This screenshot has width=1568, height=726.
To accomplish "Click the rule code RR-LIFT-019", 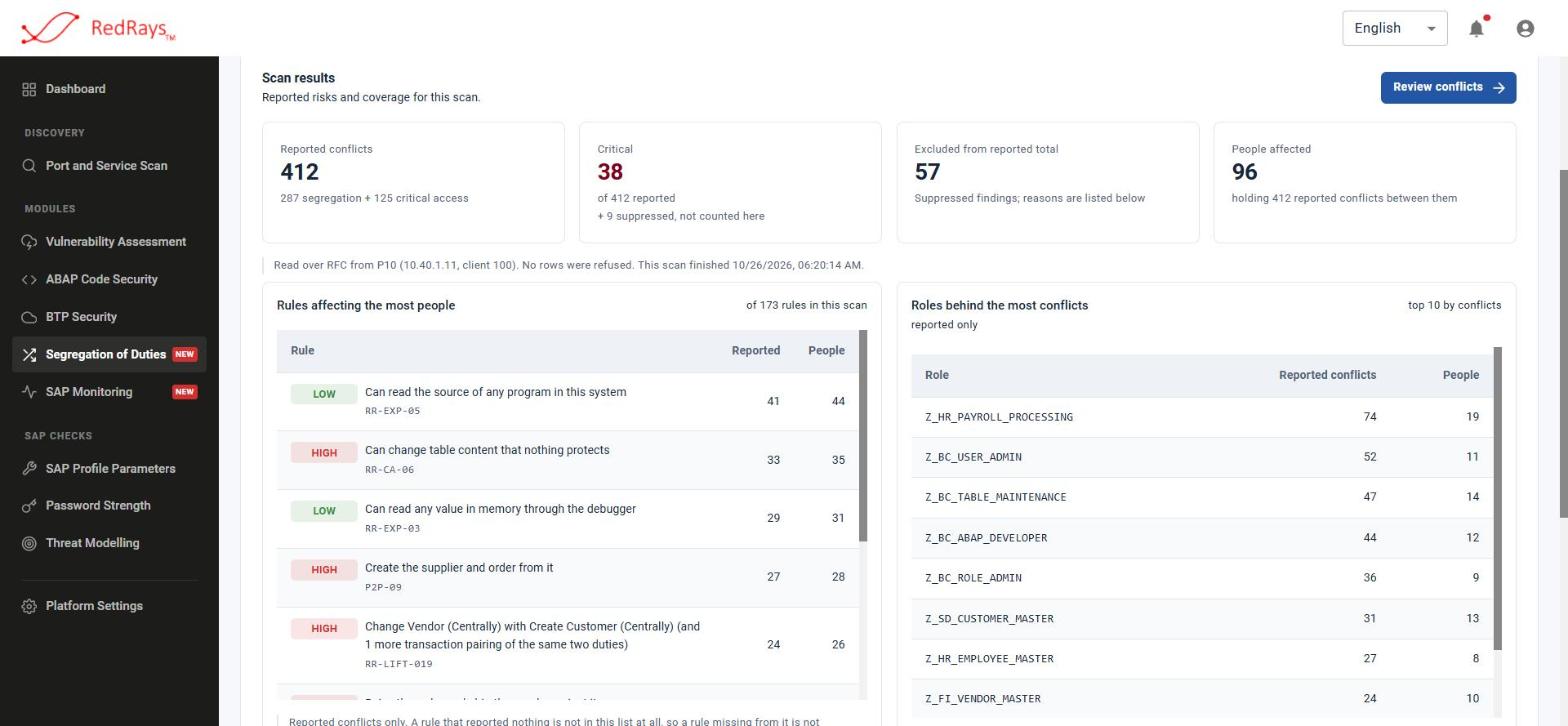I will [399, 664].
